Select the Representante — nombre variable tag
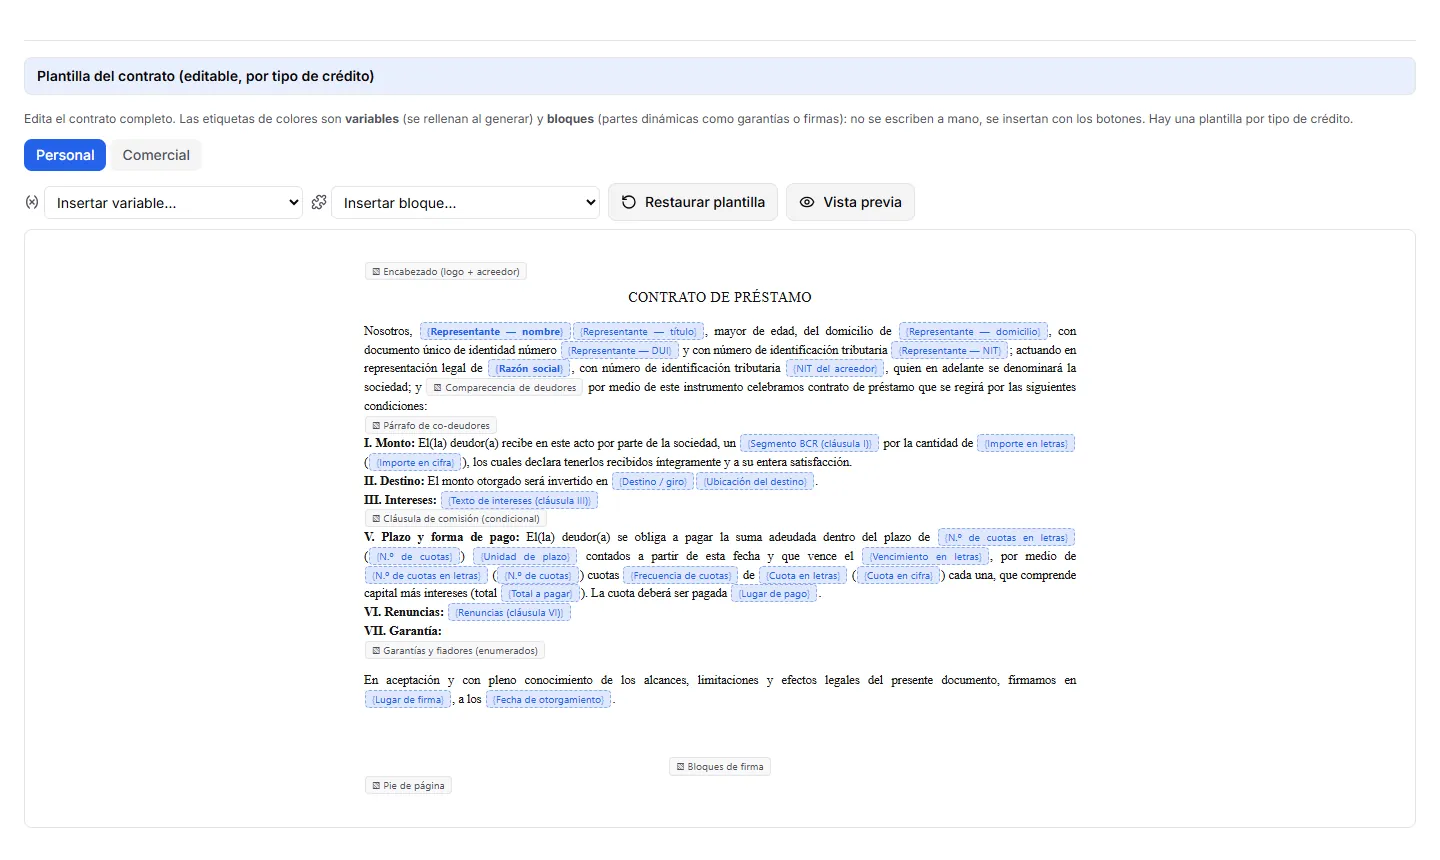Screen dimensions: 1440x860 coord(495,332)
